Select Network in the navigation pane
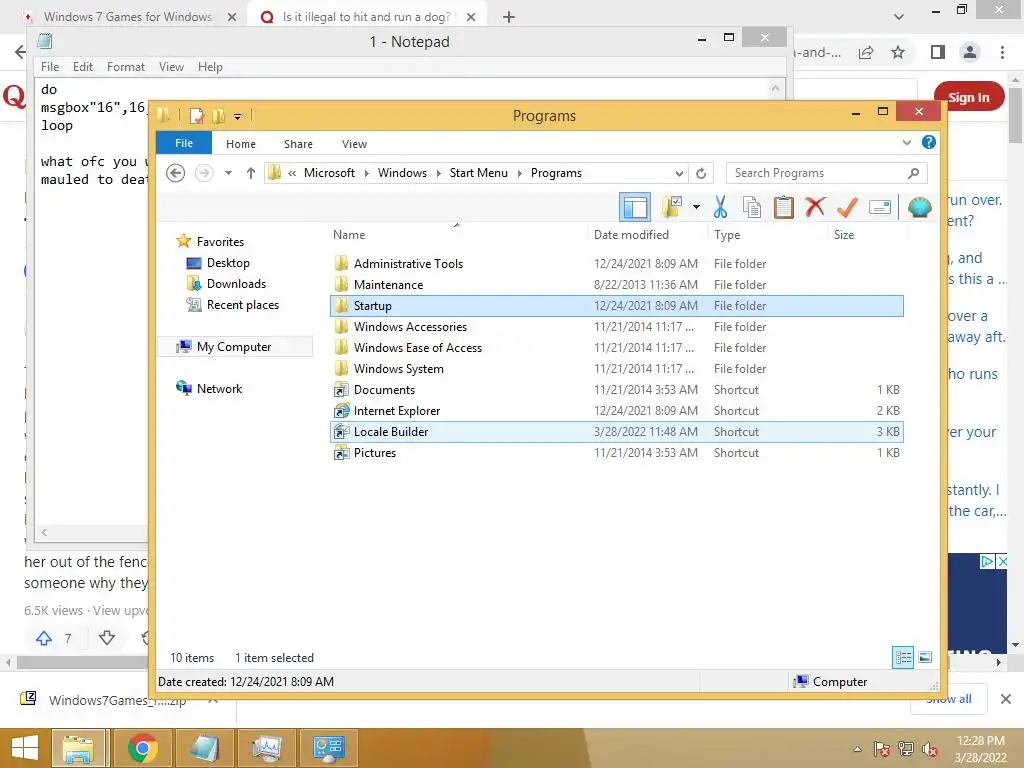 coord(219,389)
